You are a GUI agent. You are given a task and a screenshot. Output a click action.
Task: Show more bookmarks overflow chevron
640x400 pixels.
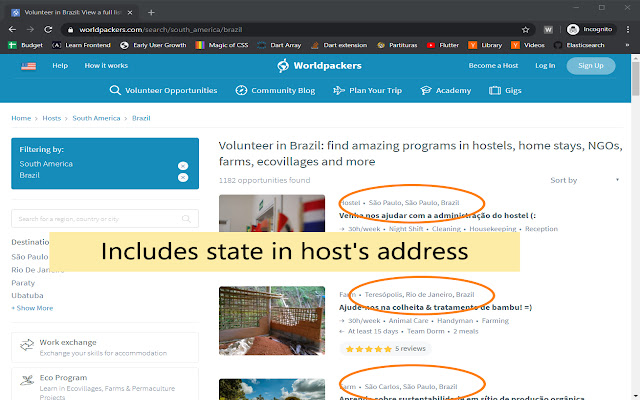627,45
